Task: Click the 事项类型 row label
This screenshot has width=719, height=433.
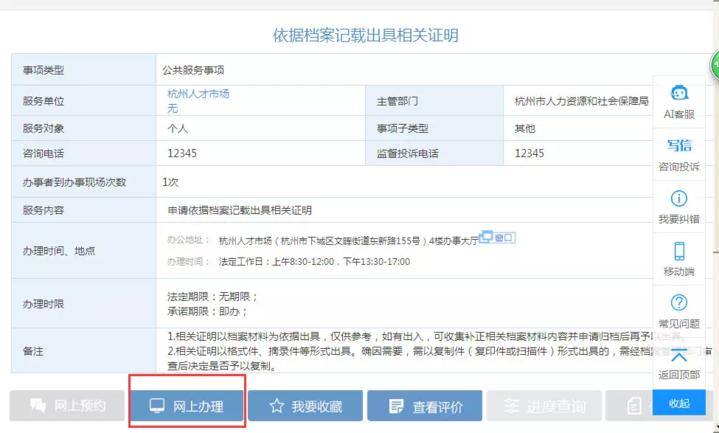Action: click(44, 70)
